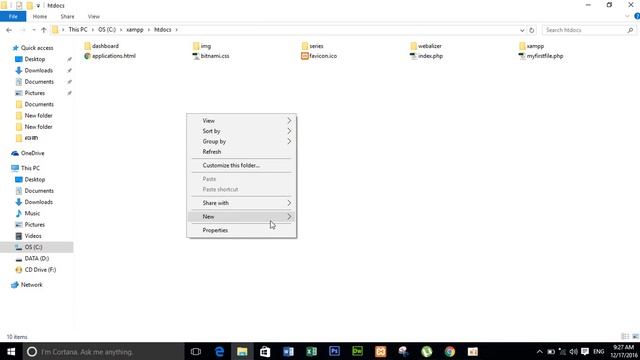
Task: Open XAMPP control panel from taskbar
Action: [380, 351]
